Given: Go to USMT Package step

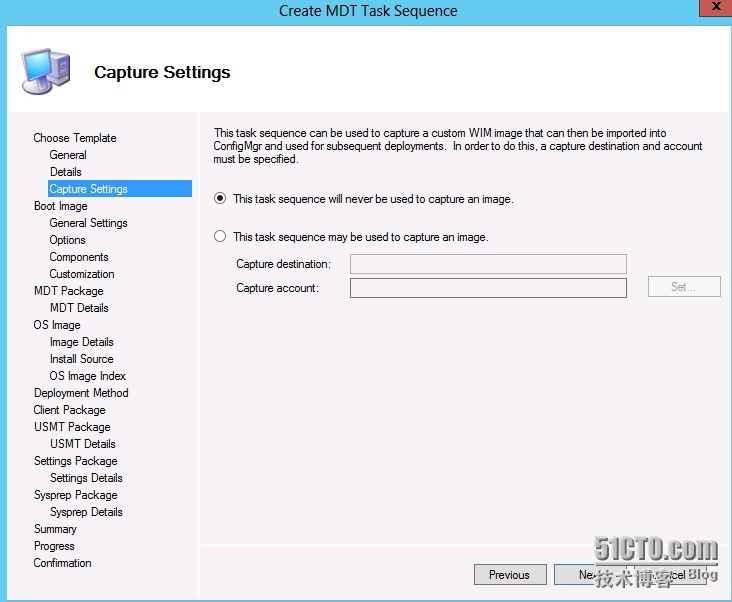Looking at the screenshot, I should (x=72, y=427).
